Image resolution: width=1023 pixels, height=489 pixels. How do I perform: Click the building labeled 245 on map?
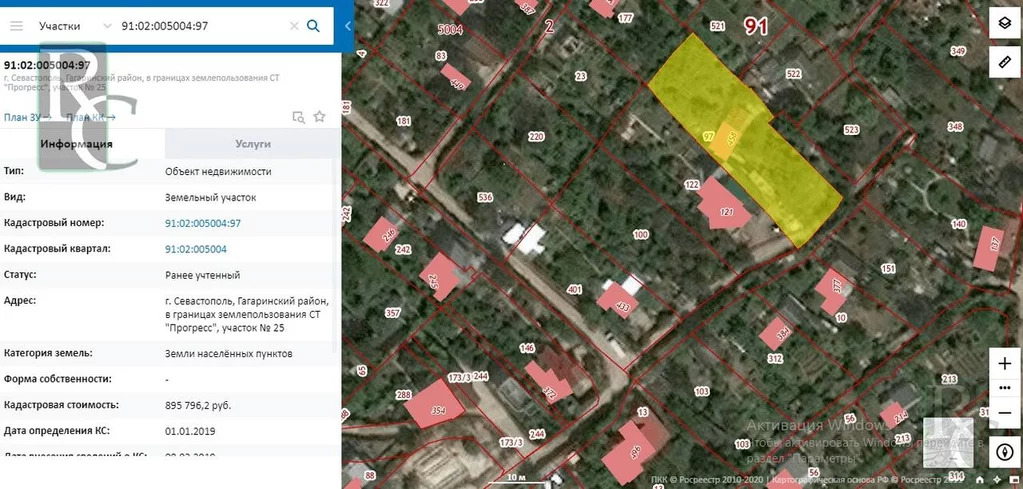[x=438, y=277]
